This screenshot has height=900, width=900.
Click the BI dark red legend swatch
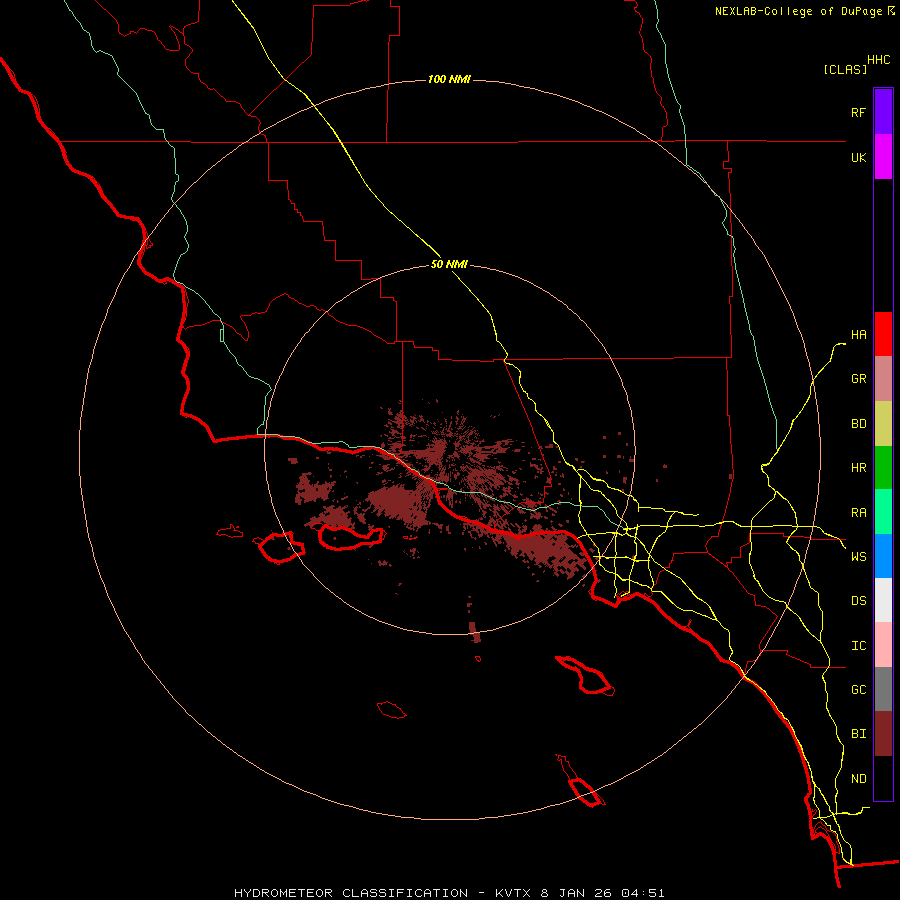pyautogui.click(x=883, y=734)
